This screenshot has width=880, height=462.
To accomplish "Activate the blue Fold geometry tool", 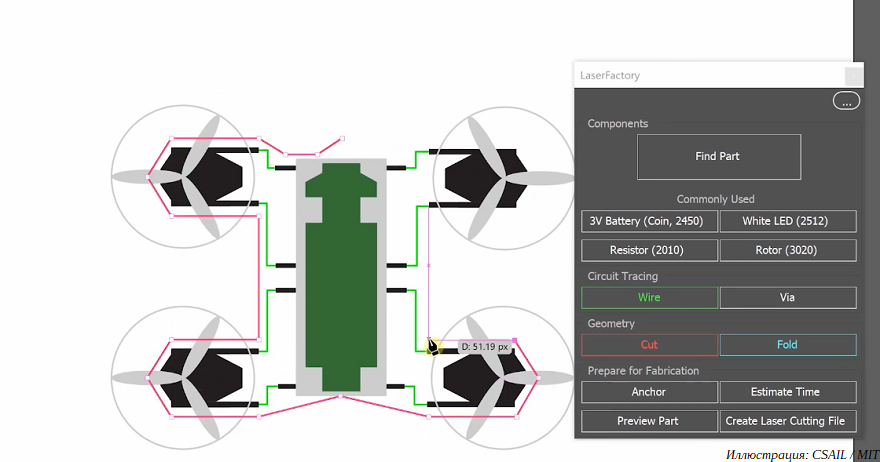I will (x=788, y=345).
